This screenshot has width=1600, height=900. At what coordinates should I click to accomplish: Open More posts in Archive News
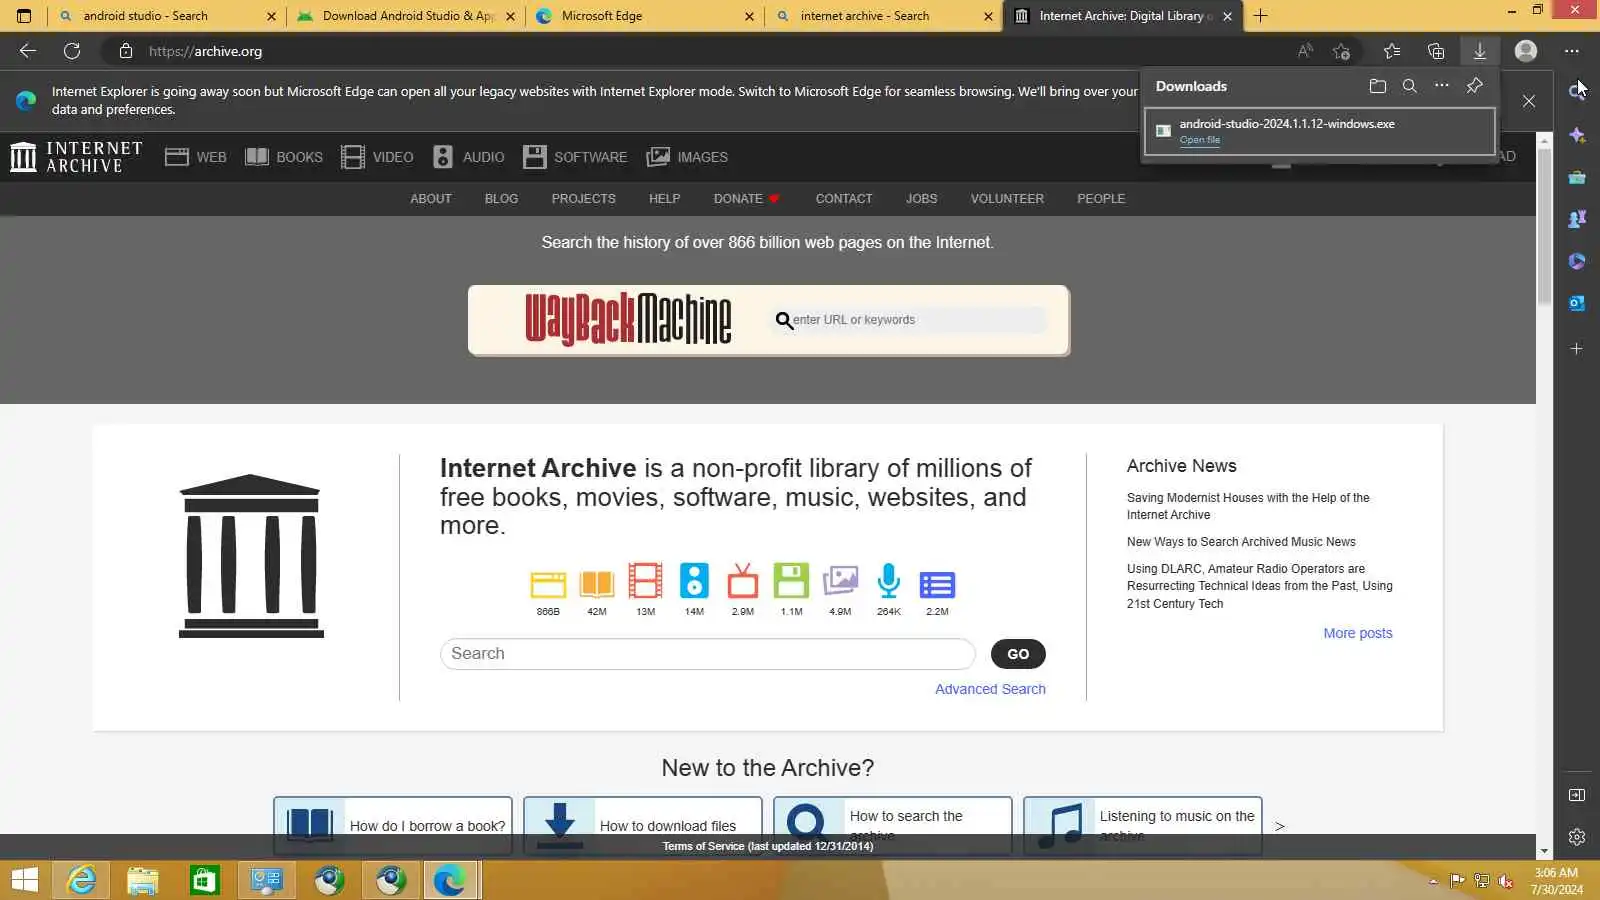1358,633
